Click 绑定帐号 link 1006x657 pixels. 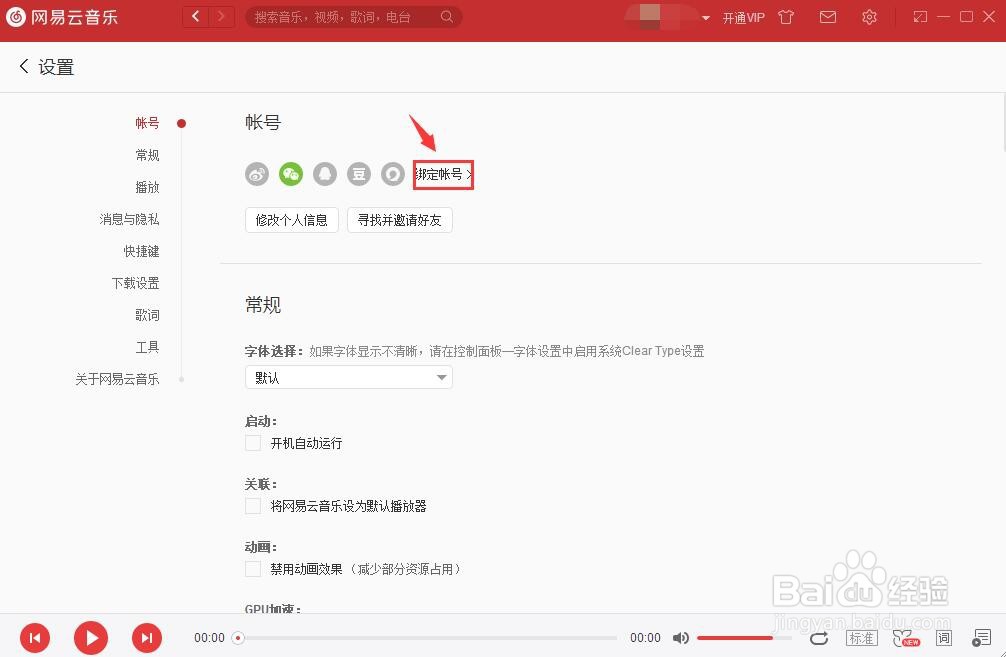[x=443, y=174]
